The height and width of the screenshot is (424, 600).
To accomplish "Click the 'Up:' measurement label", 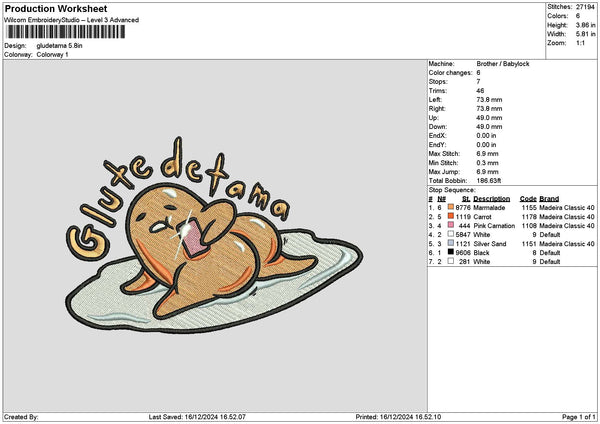I will [434, 118].
